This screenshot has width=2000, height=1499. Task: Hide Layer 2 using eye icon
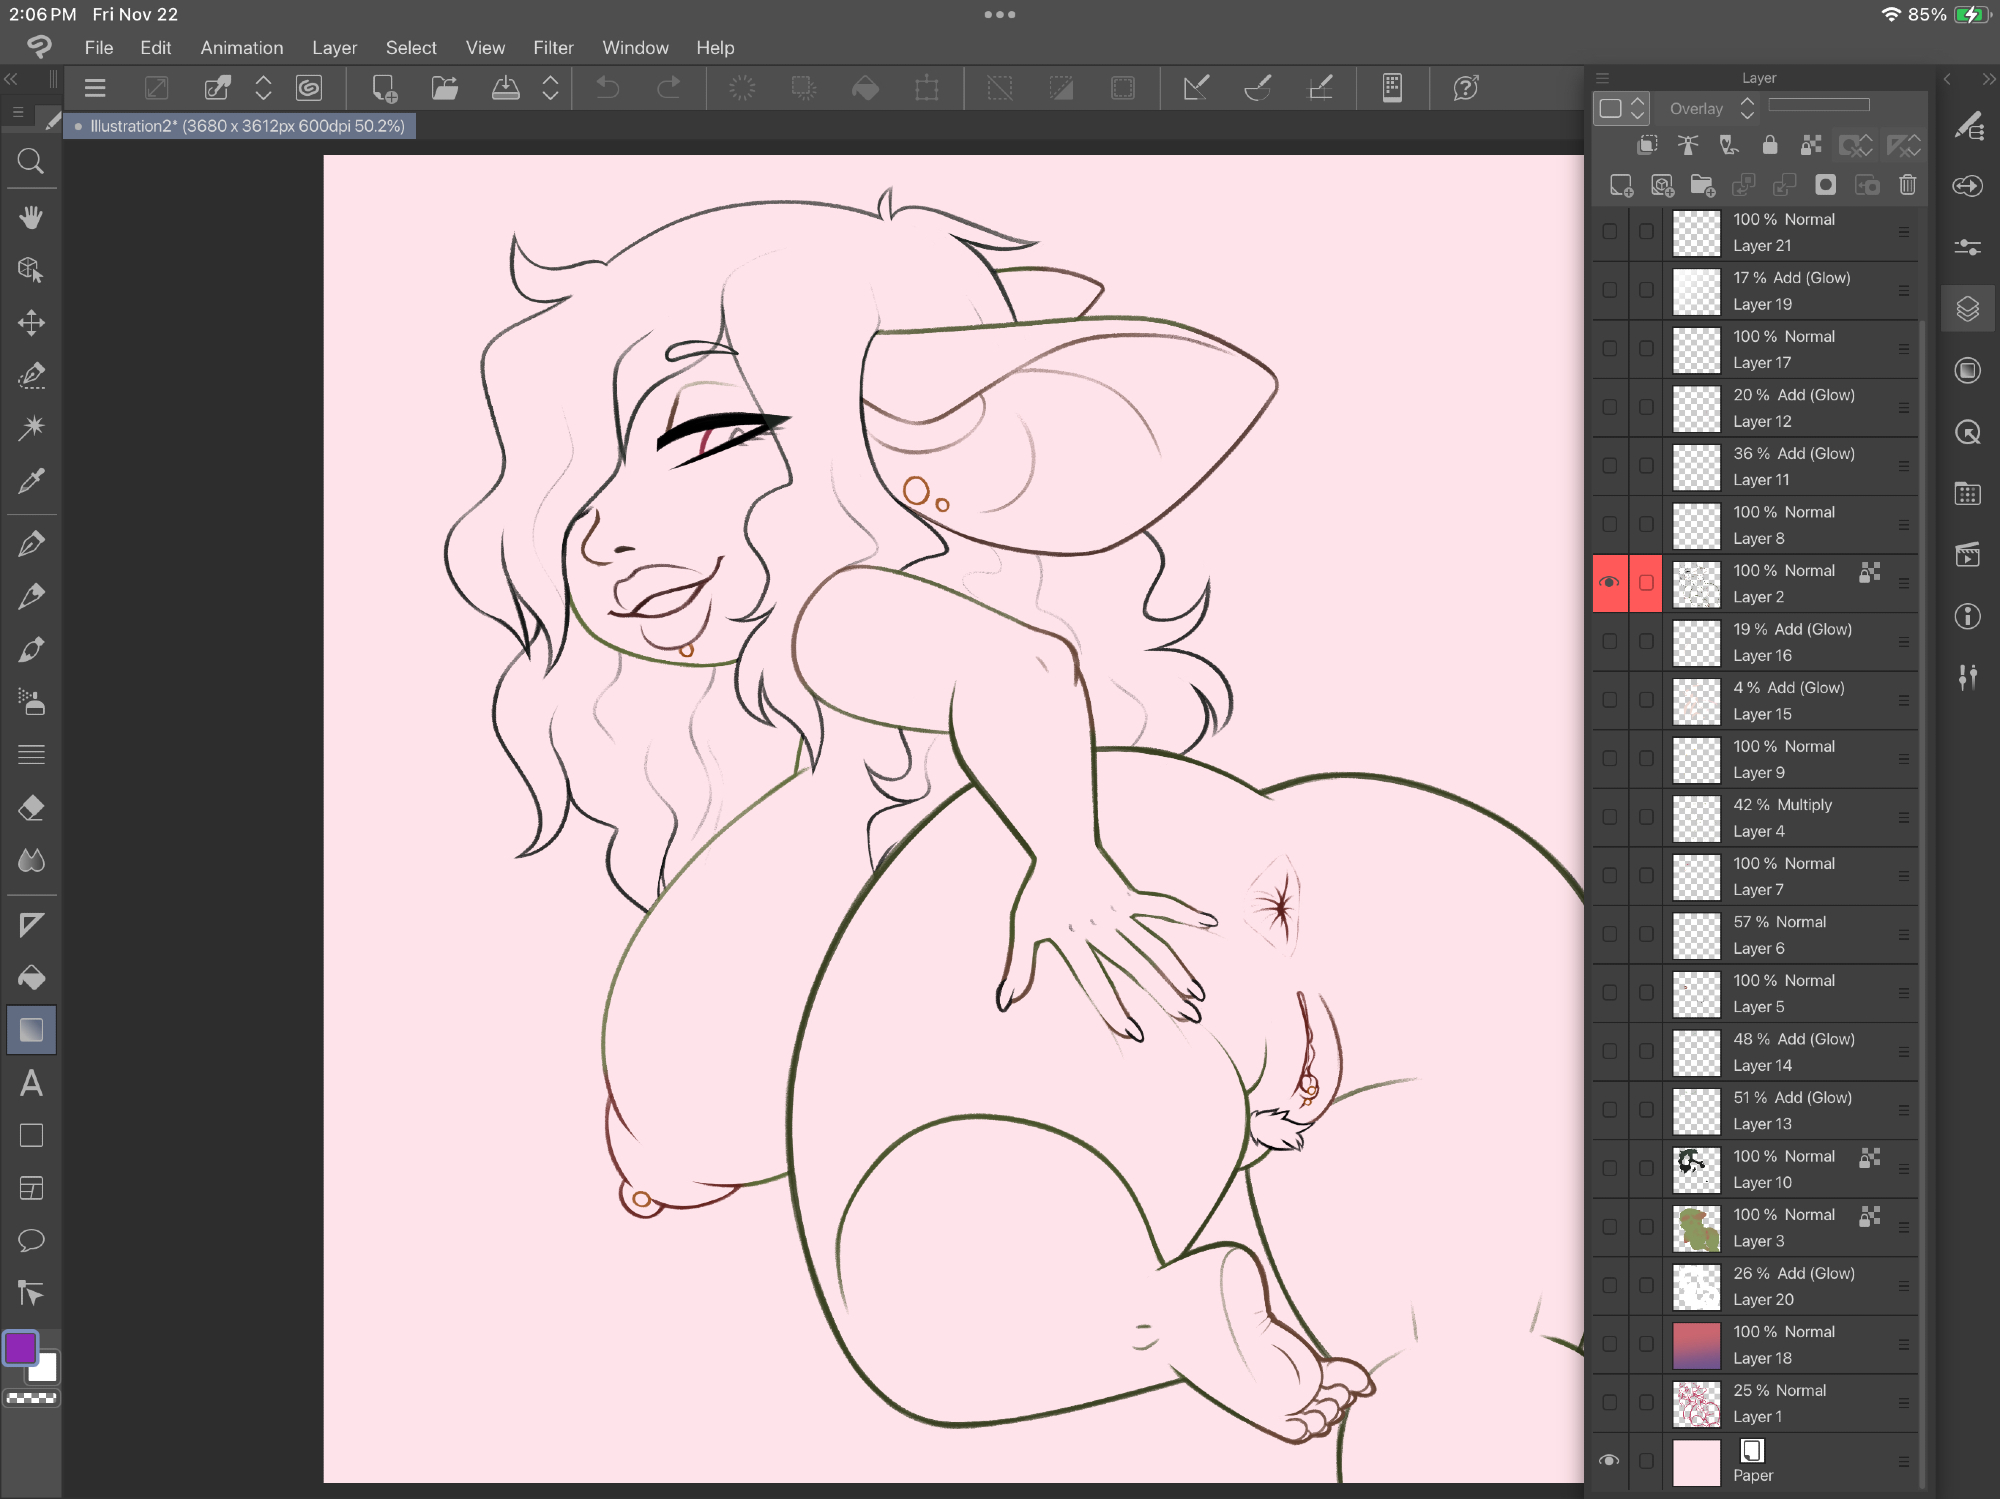click(1609, 583)
